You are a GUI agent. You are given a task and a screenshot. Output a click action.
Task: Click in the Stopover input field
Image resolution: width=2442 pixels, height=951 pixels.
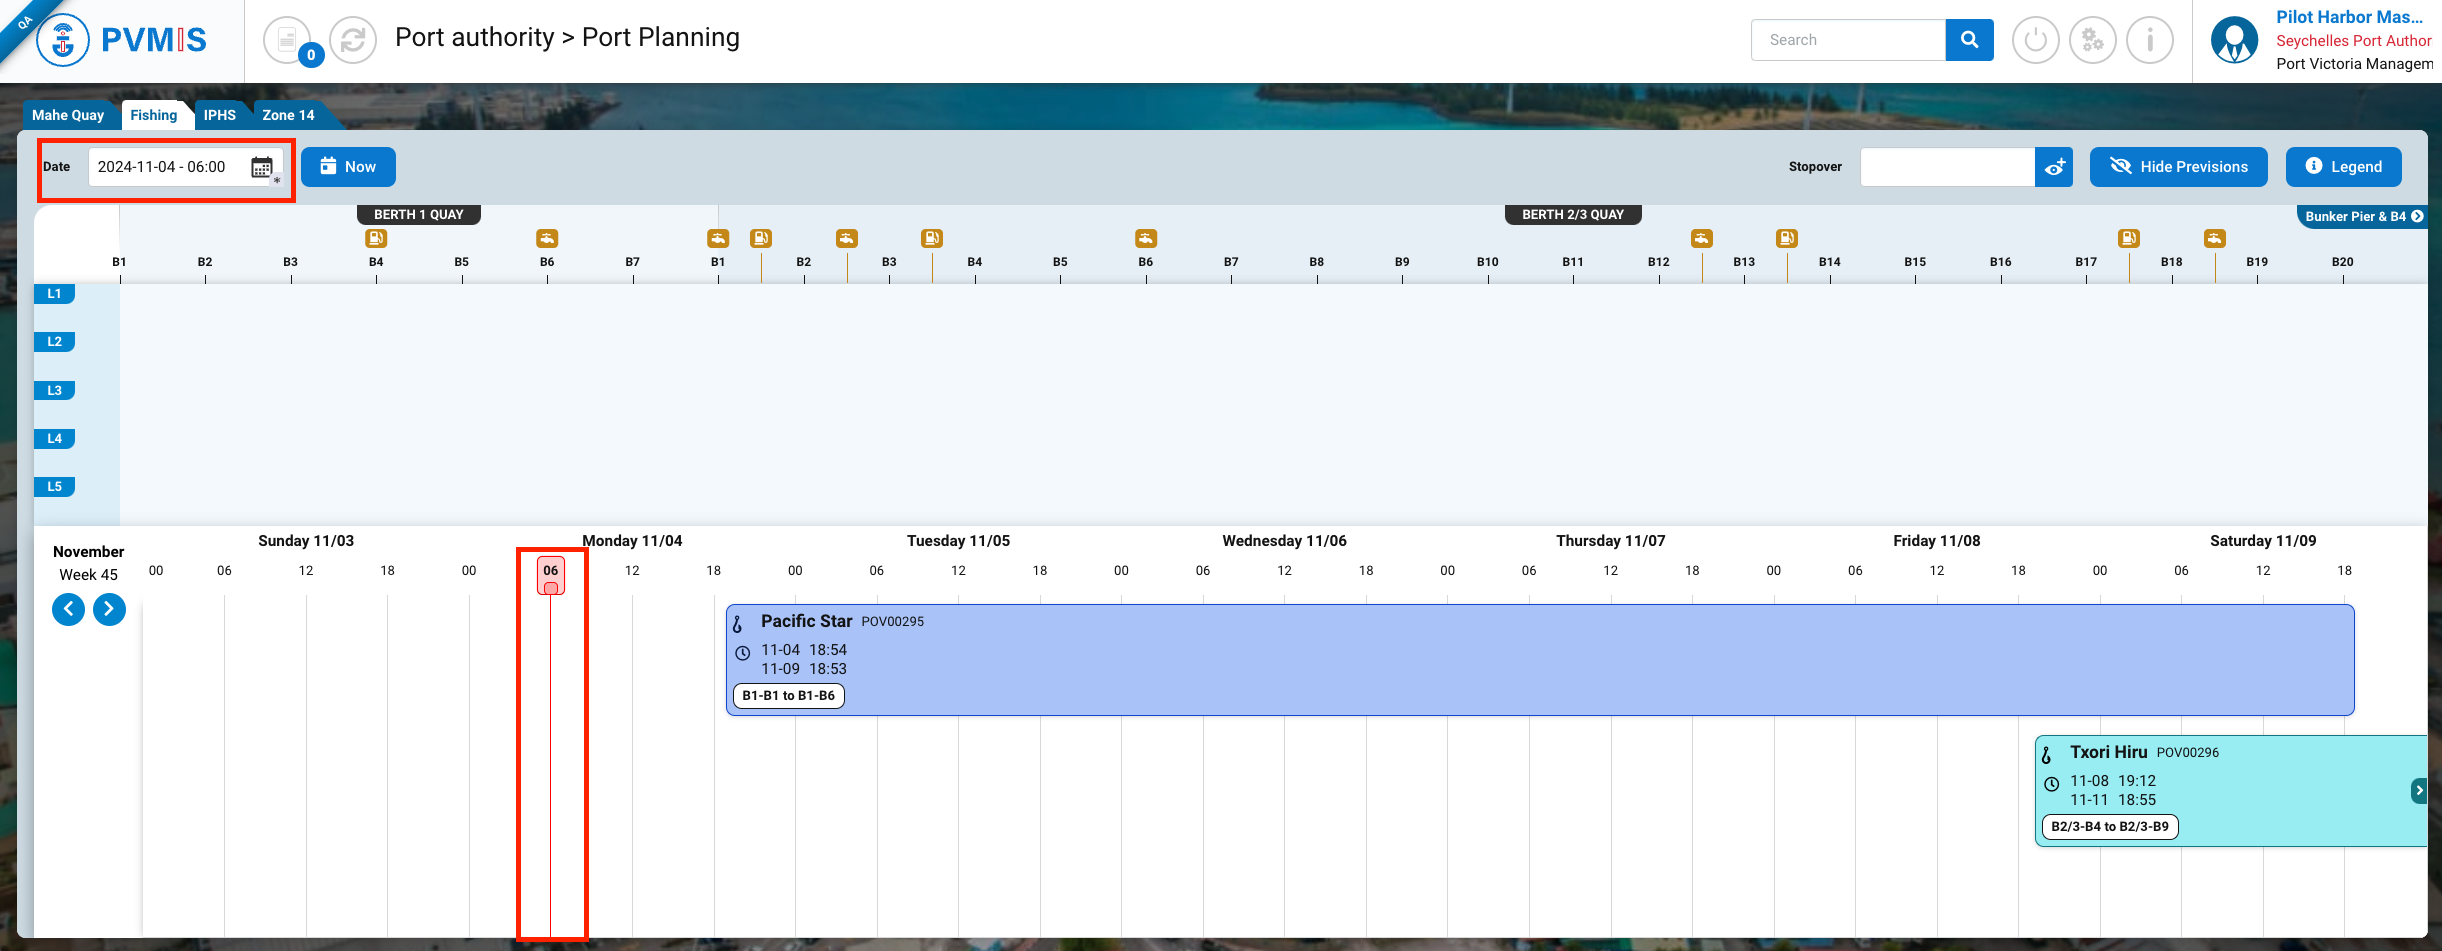tap(1946, 167)
